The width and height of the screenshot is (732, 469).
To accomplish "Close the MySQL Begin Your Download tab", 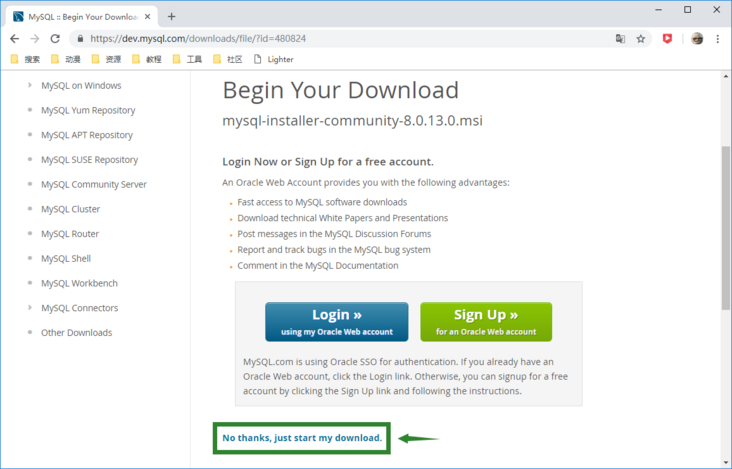I will tap(148, 17).
